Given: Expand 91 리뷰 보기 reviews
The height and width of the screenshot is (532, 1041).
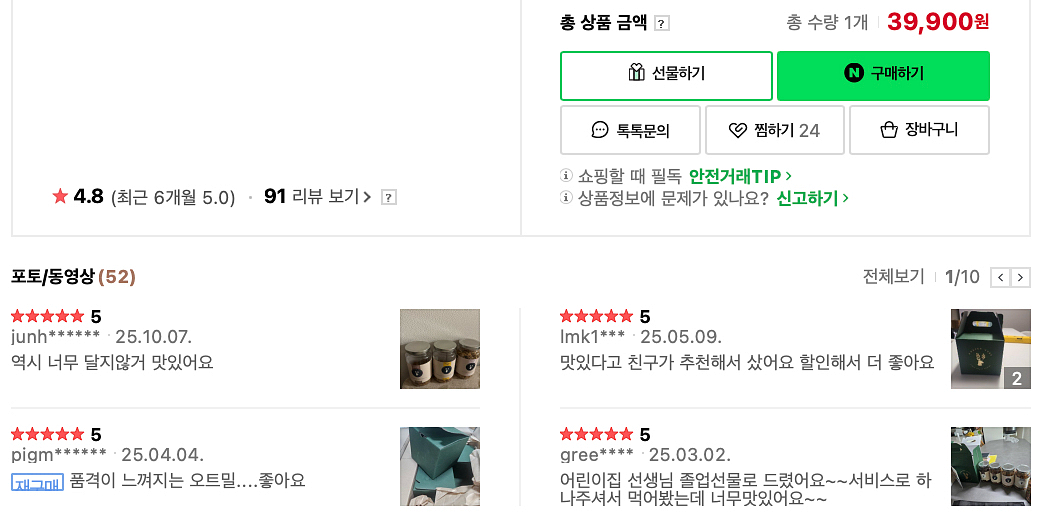Looking at the screenshot, I should point(317,196).
